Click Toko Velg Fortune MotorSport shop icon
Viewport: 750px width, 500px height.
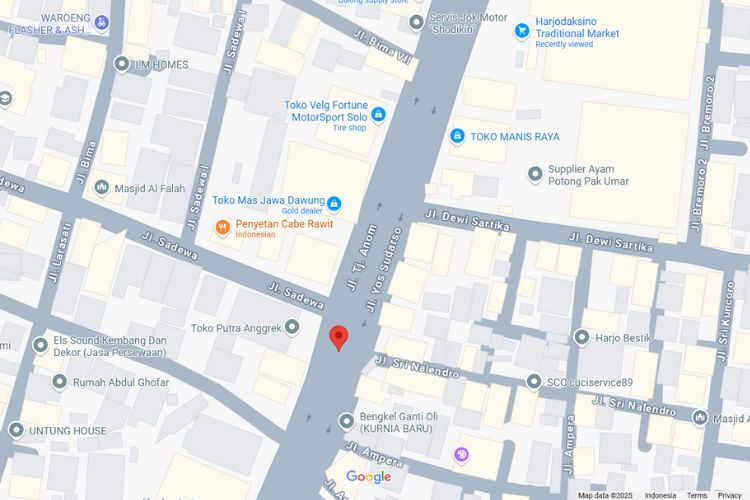(x=378, y=115)
